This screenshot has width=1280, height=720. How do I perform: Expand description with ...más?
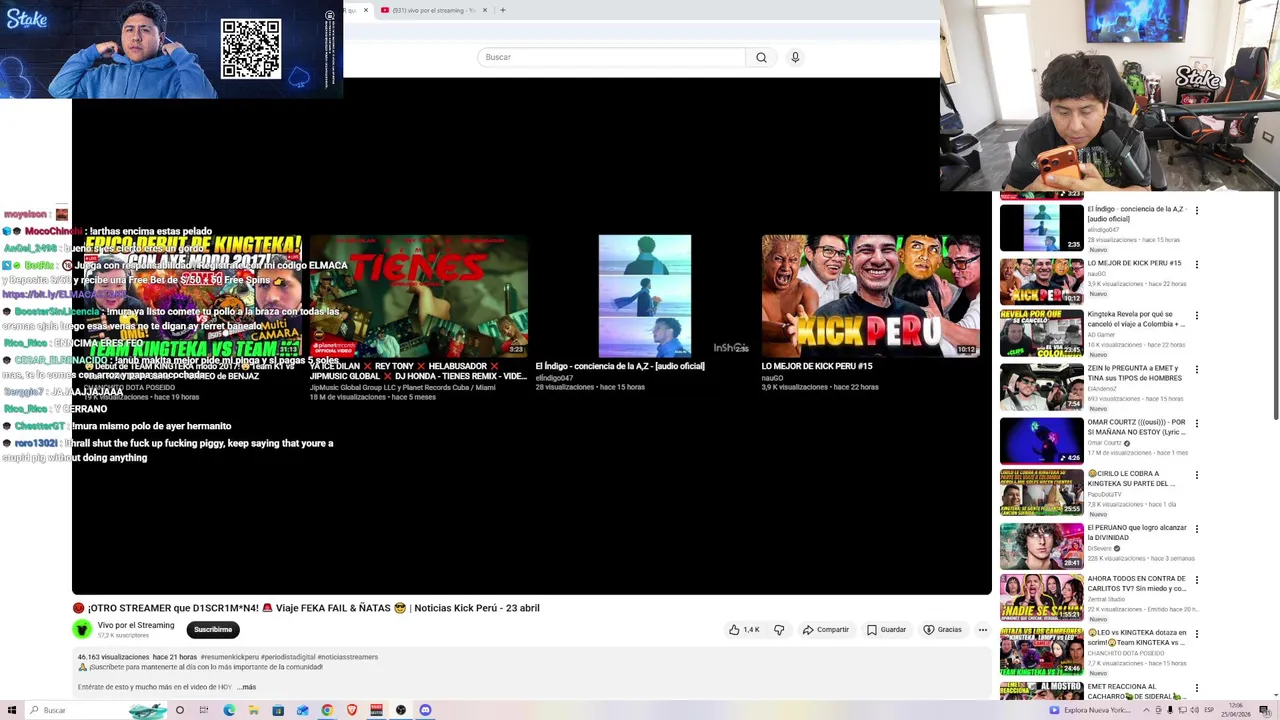pyautogui.click(x=246, y=687)
